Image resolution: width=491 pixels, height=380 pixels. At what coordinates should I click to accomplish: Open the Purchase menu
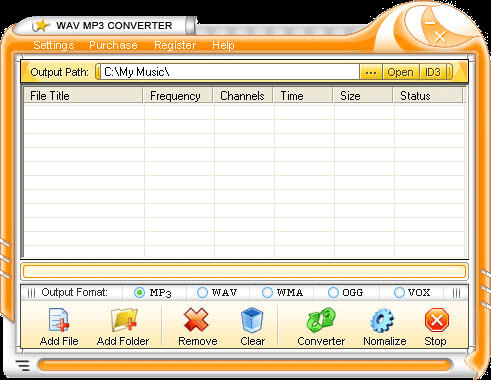click(x=113, y=45)
